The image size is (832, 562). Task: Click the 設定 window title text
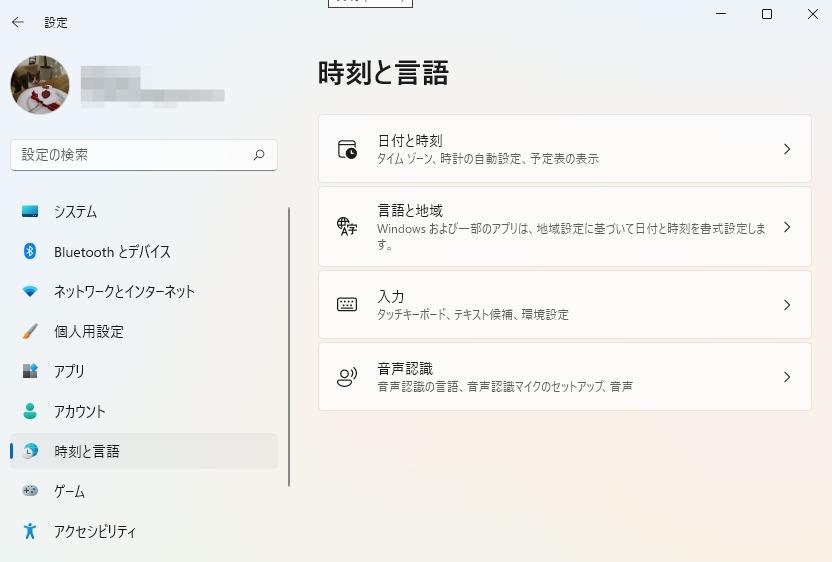click(x=56, y=22)
